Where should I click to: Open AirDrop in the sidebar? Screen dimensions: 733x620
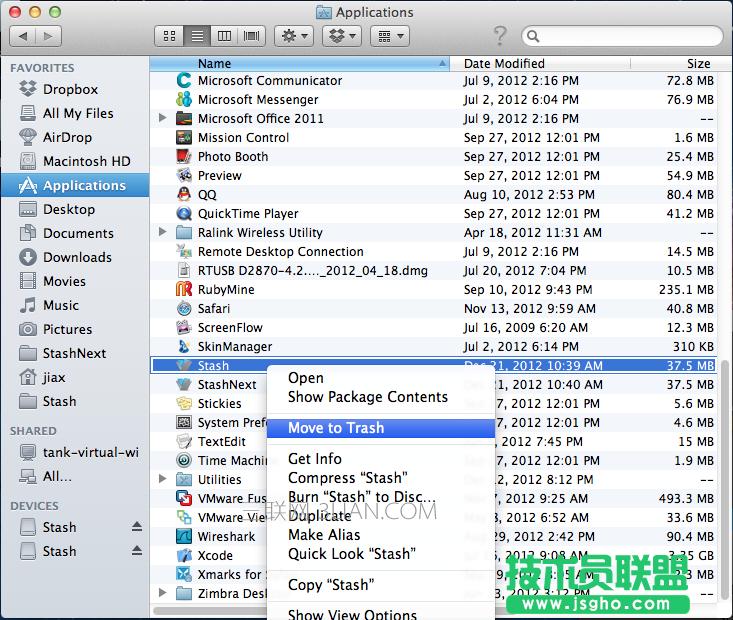[x=66, y=137]
